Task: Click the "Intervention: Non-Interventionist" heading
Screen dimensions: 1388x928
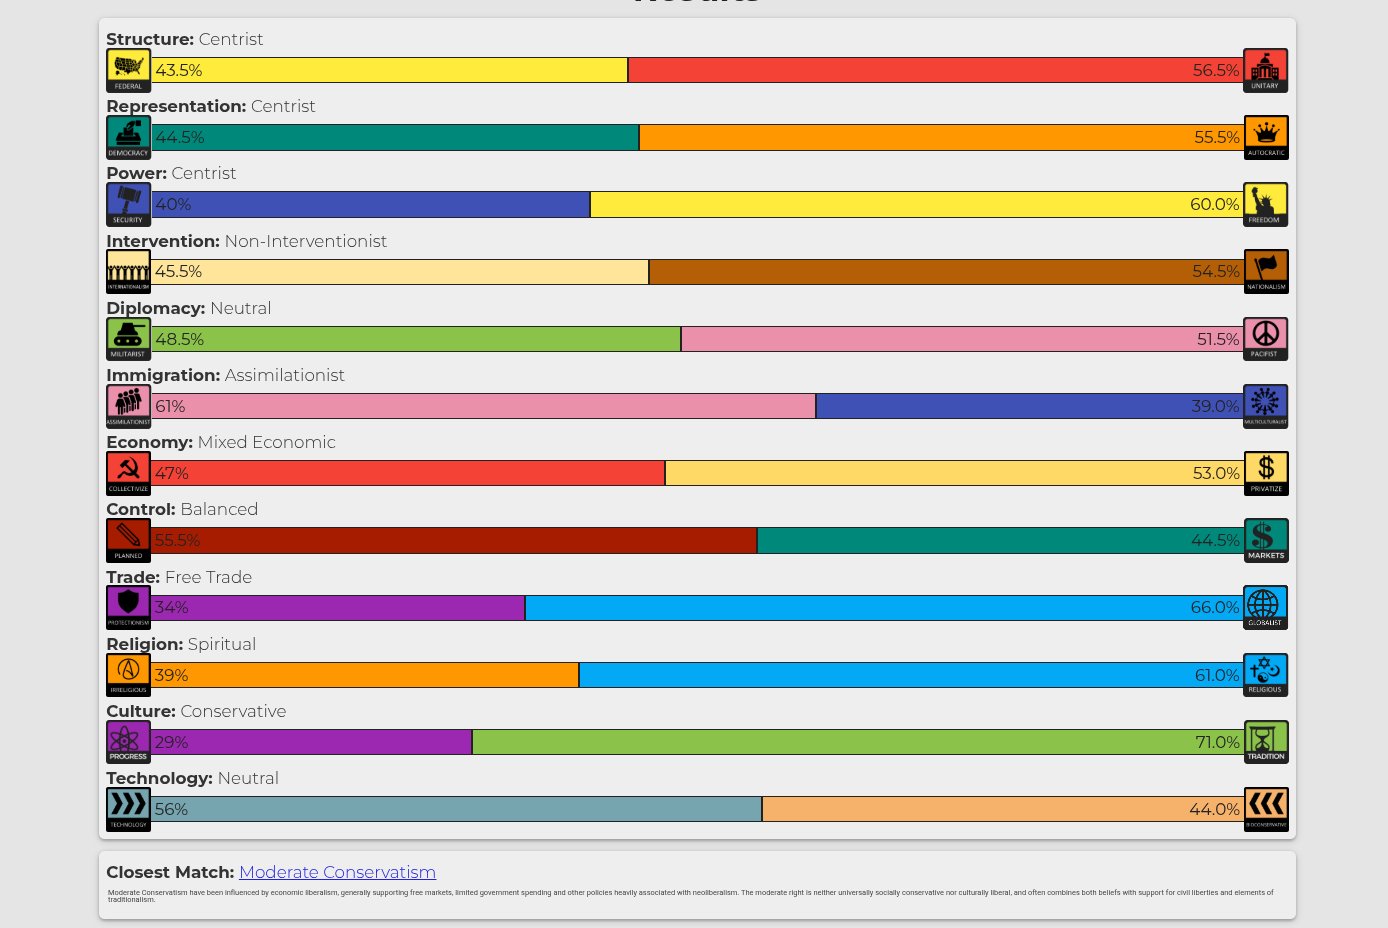Action: coord(246,241)
